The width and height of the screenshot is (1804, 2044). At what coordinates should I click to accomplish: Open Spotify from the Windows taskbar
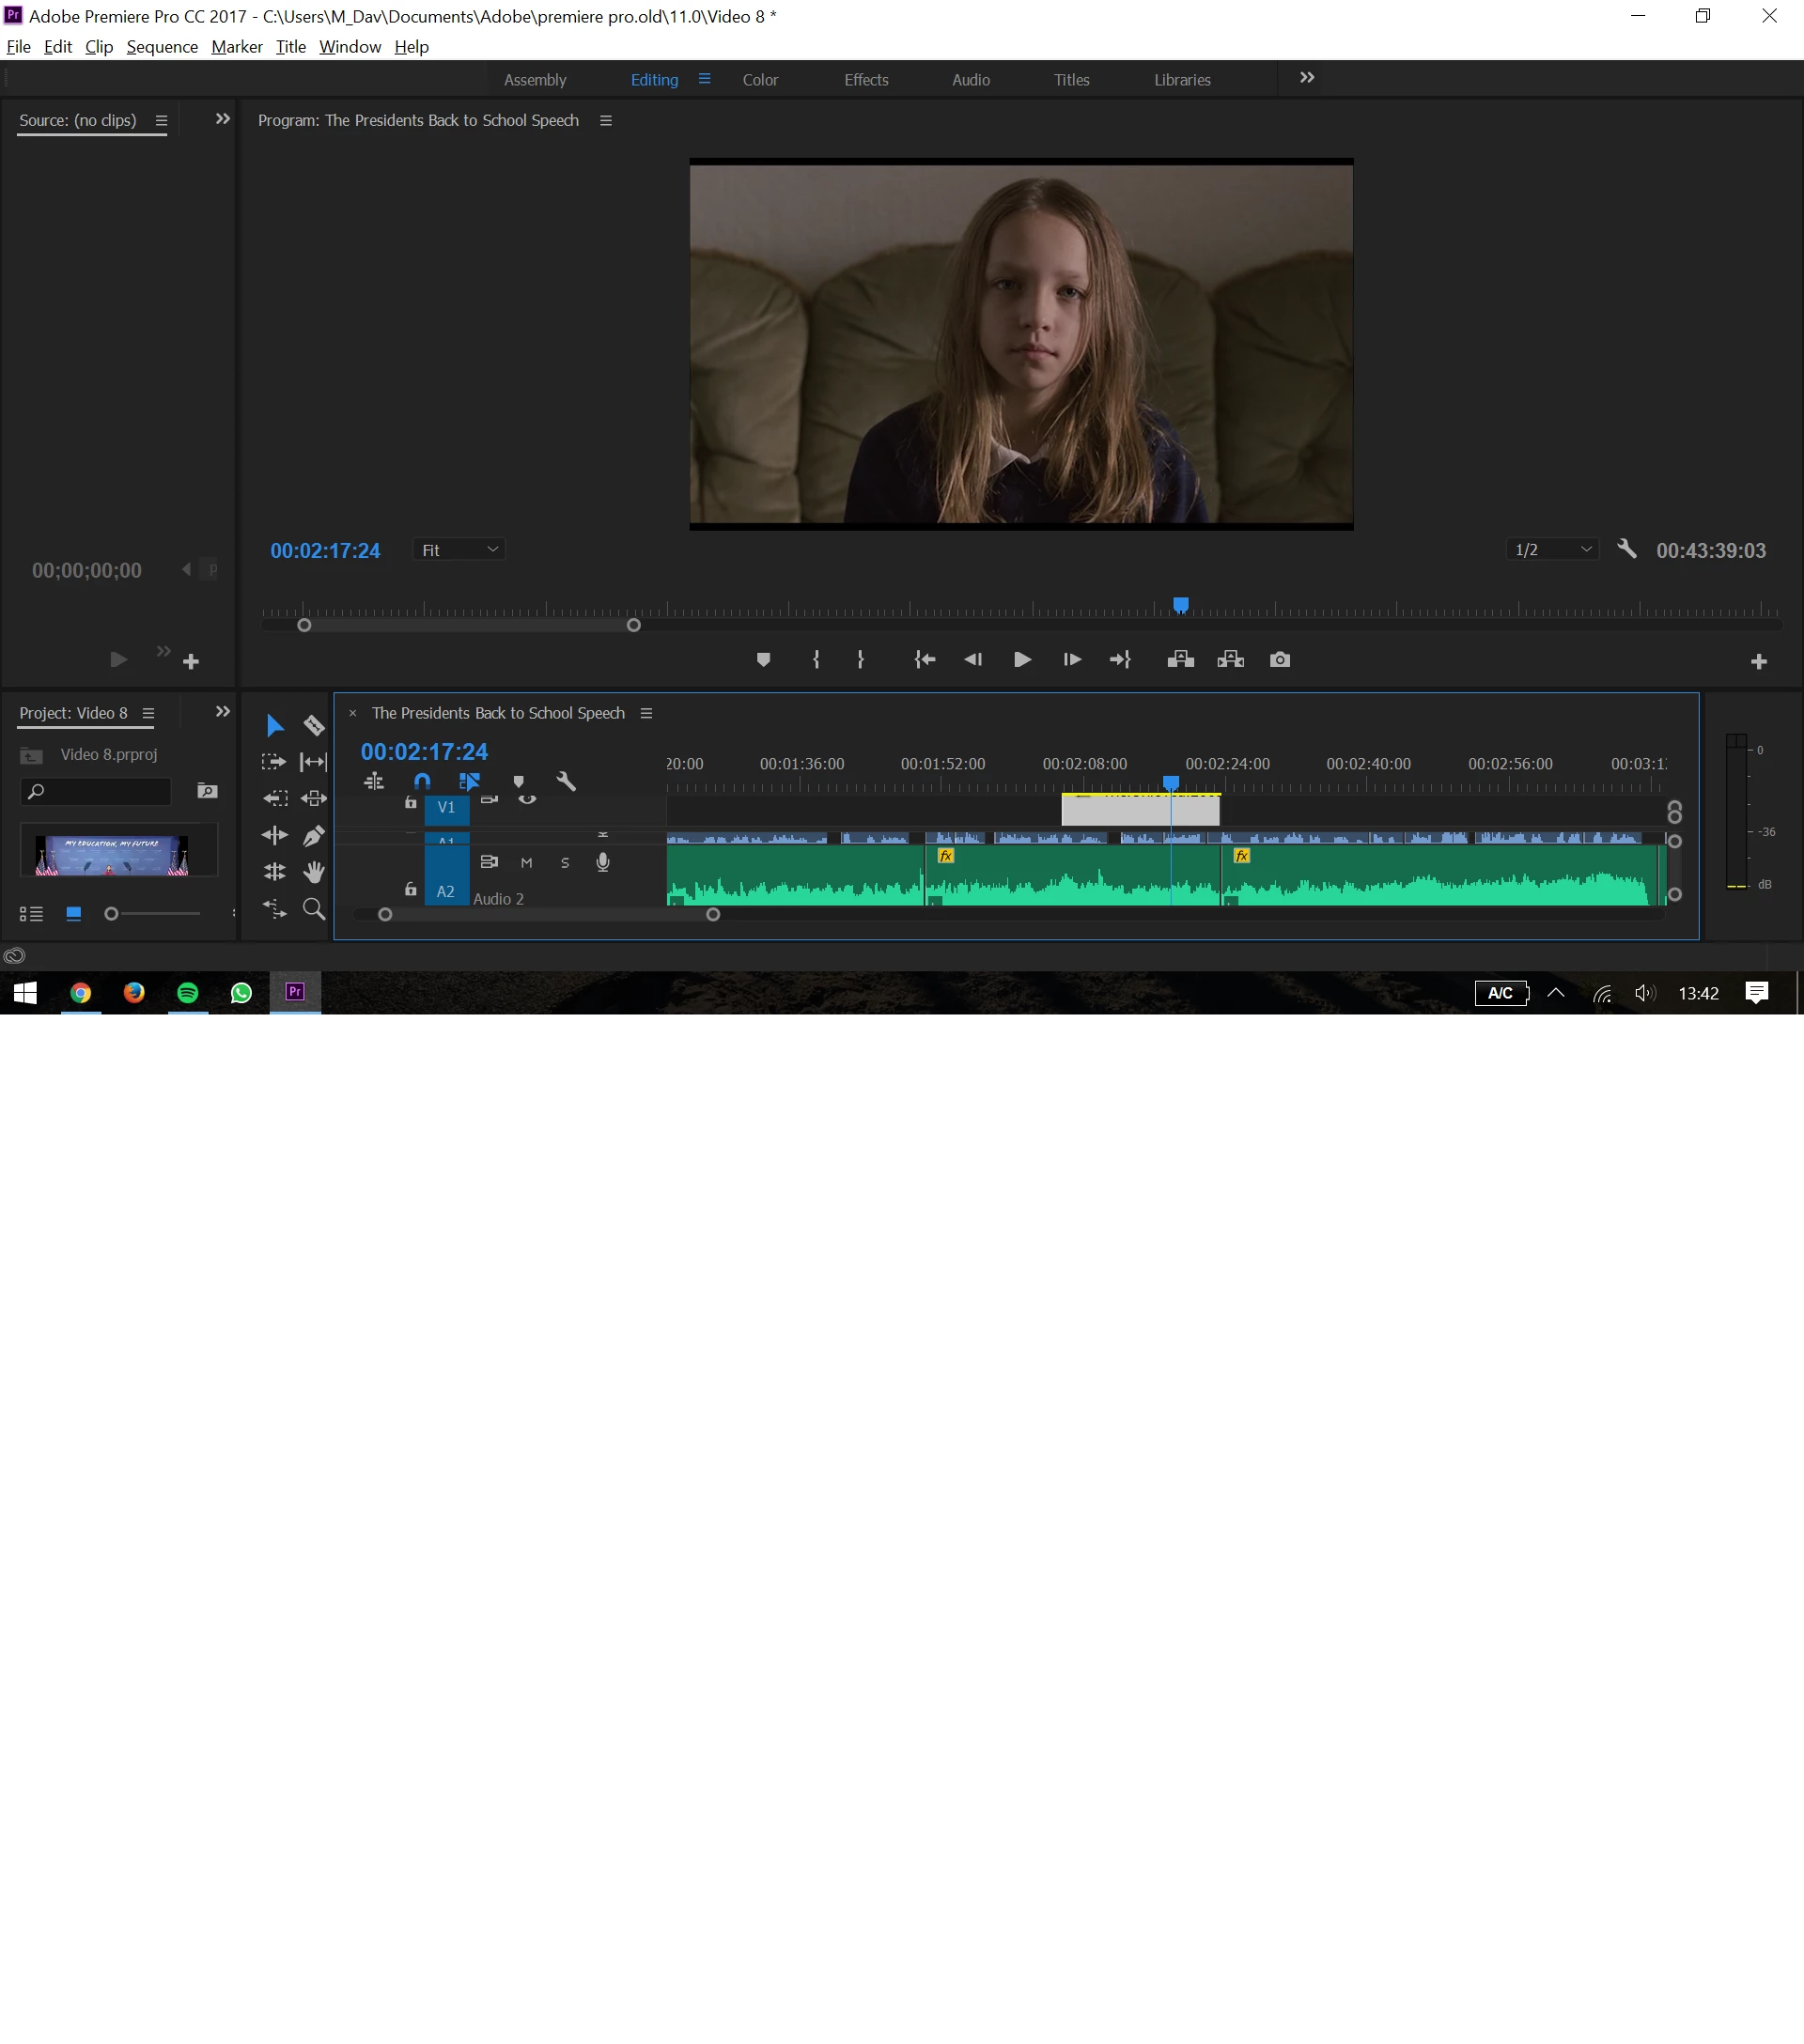click(x=188, y=993)
